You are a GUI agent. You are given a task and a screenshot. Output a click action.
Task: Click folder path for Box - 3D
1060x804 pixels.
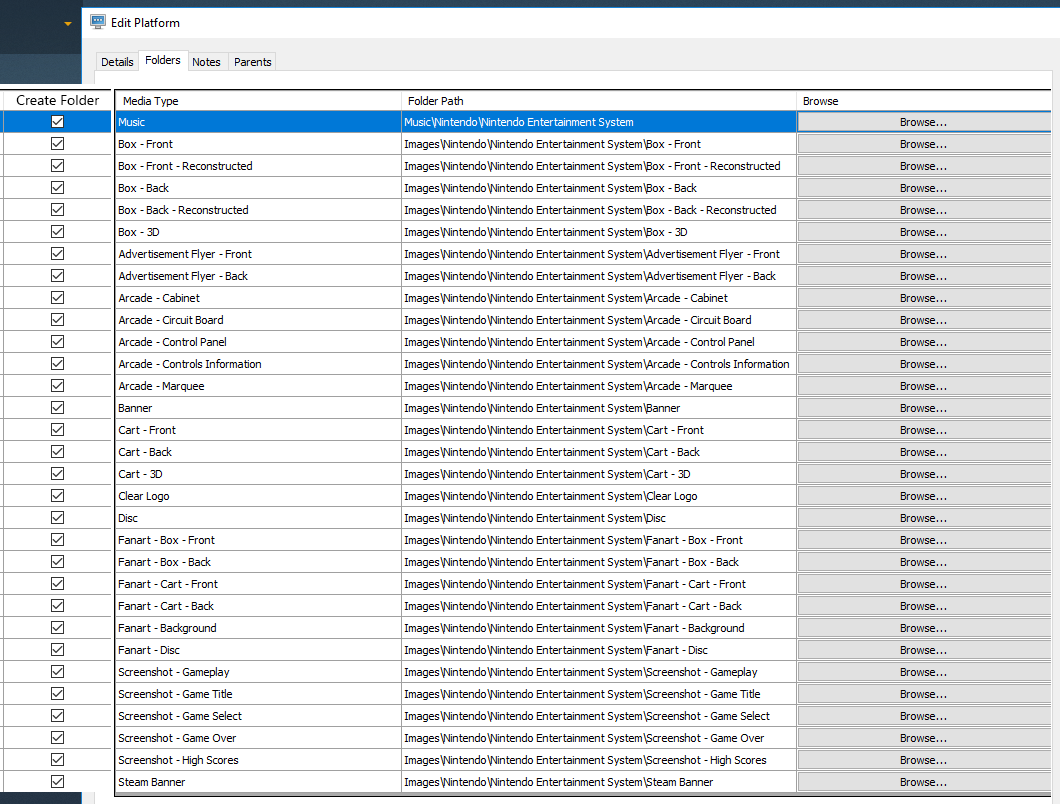(599, 232)
